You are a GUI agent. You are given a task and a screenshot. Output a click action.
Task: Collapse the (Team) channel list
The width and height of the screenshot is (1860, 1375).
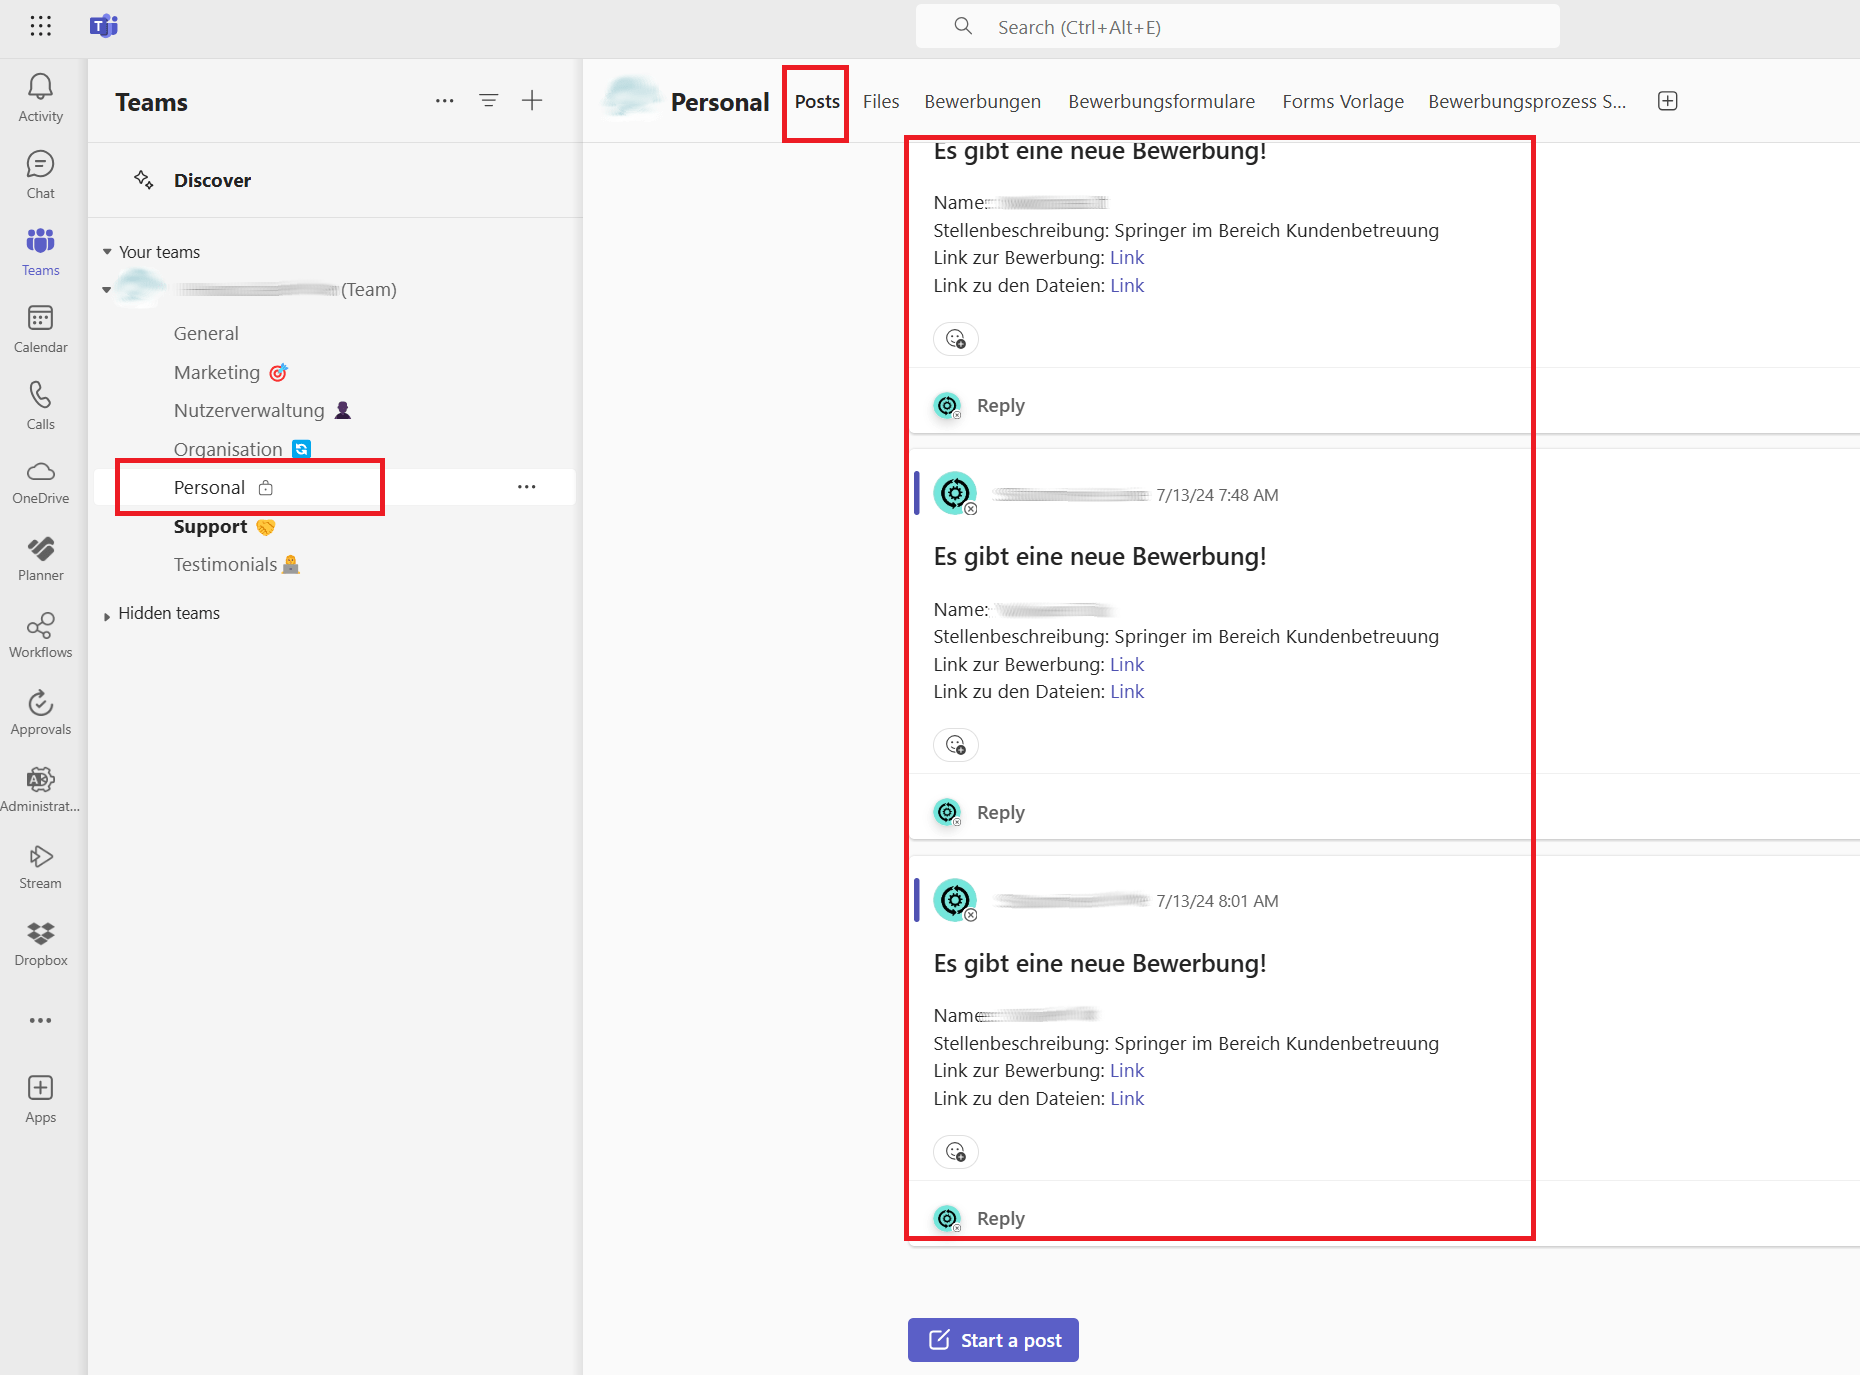point(107,290)
